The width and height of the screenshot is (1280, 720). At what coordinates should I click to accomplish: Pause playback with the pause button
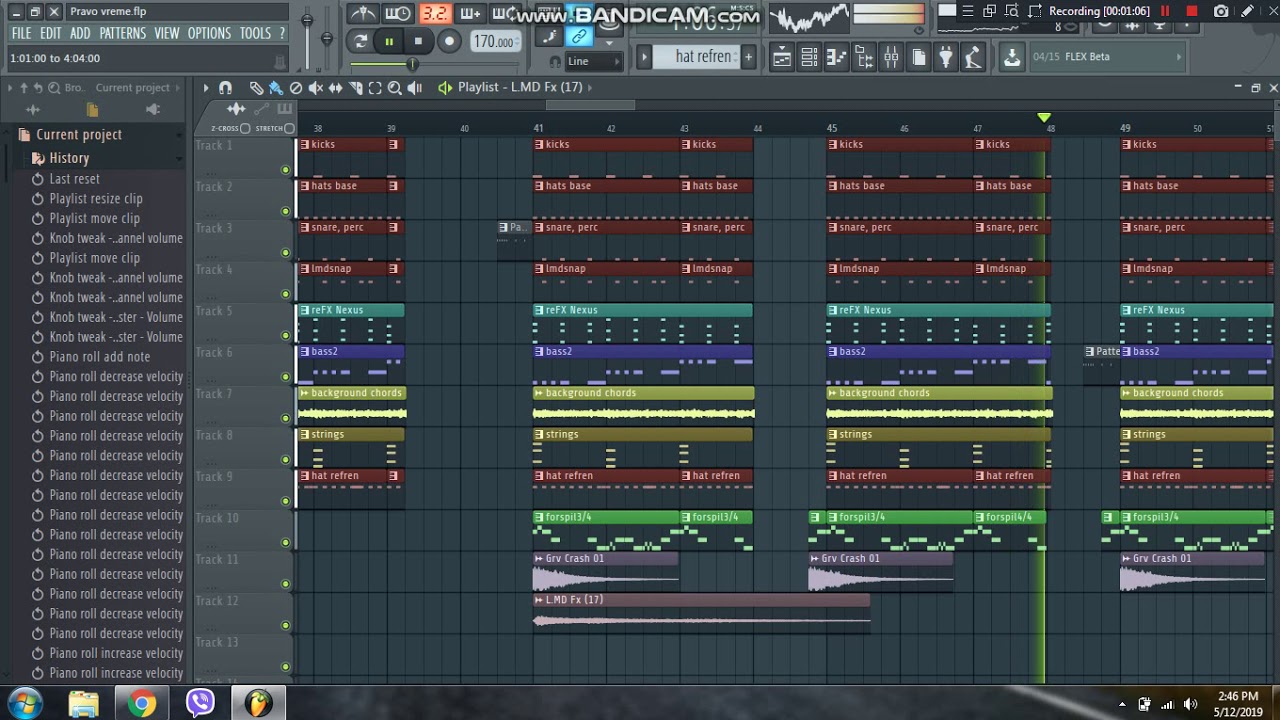[389, 41]
